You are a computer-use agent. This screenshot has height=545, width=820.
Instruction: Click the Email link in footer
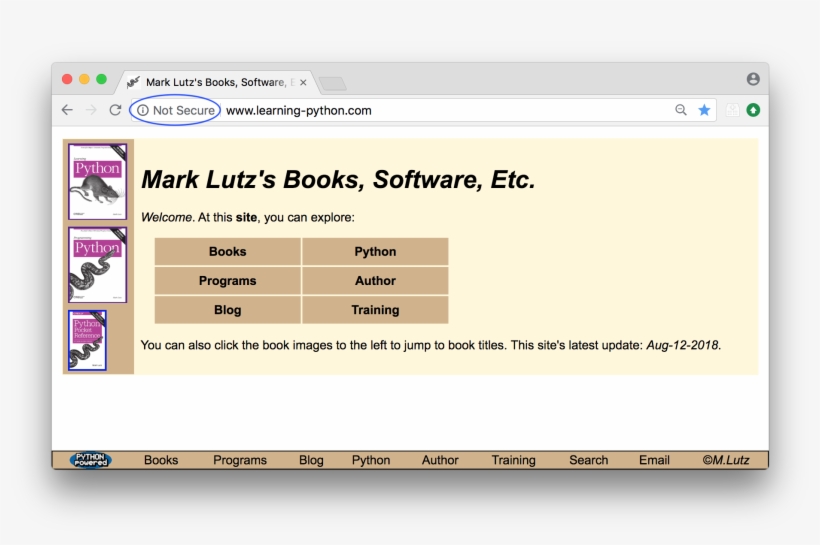pyautogui.click(x=654, y=460)
